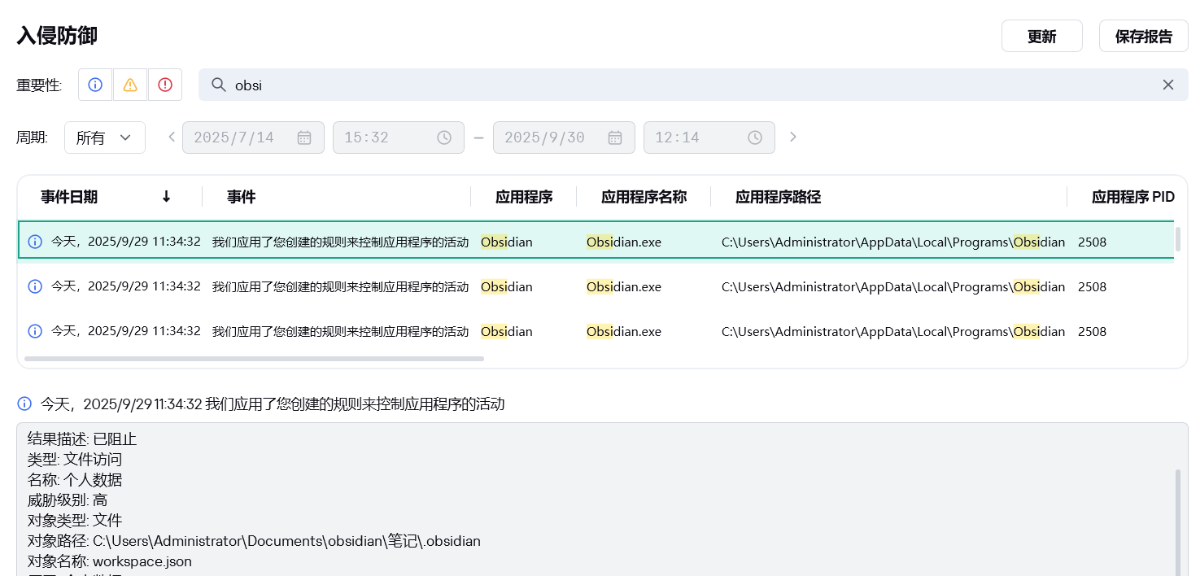The width and height of the screenshot is (1200, 576).
Task: Toggle the yellow warning severity filter
Action: click(130, 85)
